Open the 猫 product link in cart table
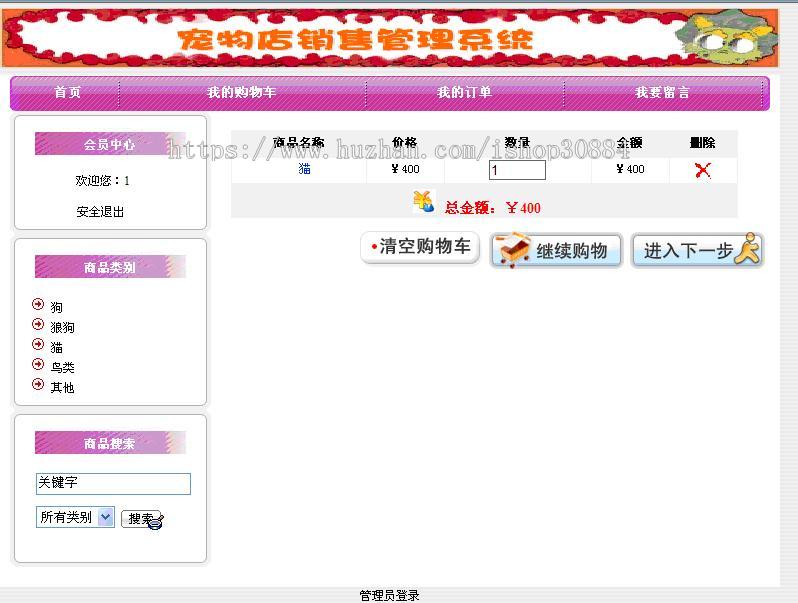Viewport: 798px width, 603px height. click(304, 169)
